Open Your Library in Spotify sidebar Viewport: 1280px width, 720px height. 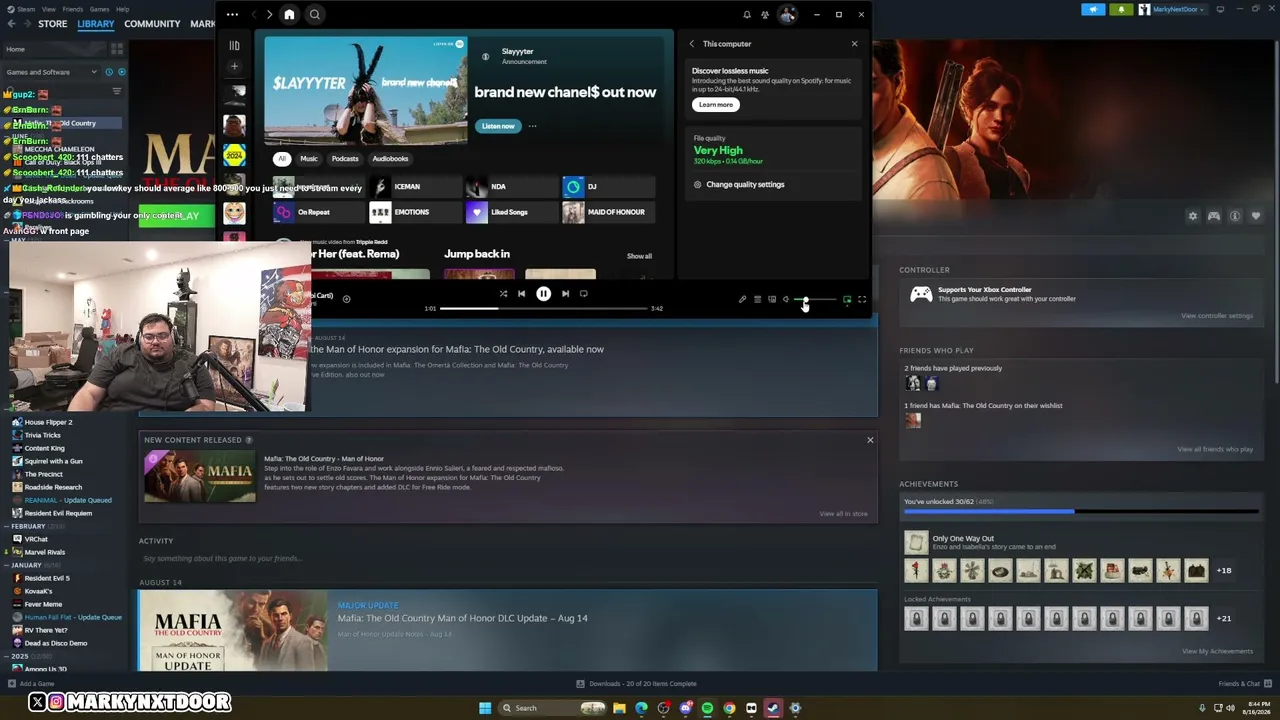pyautogui.click(x=234, y=45)
